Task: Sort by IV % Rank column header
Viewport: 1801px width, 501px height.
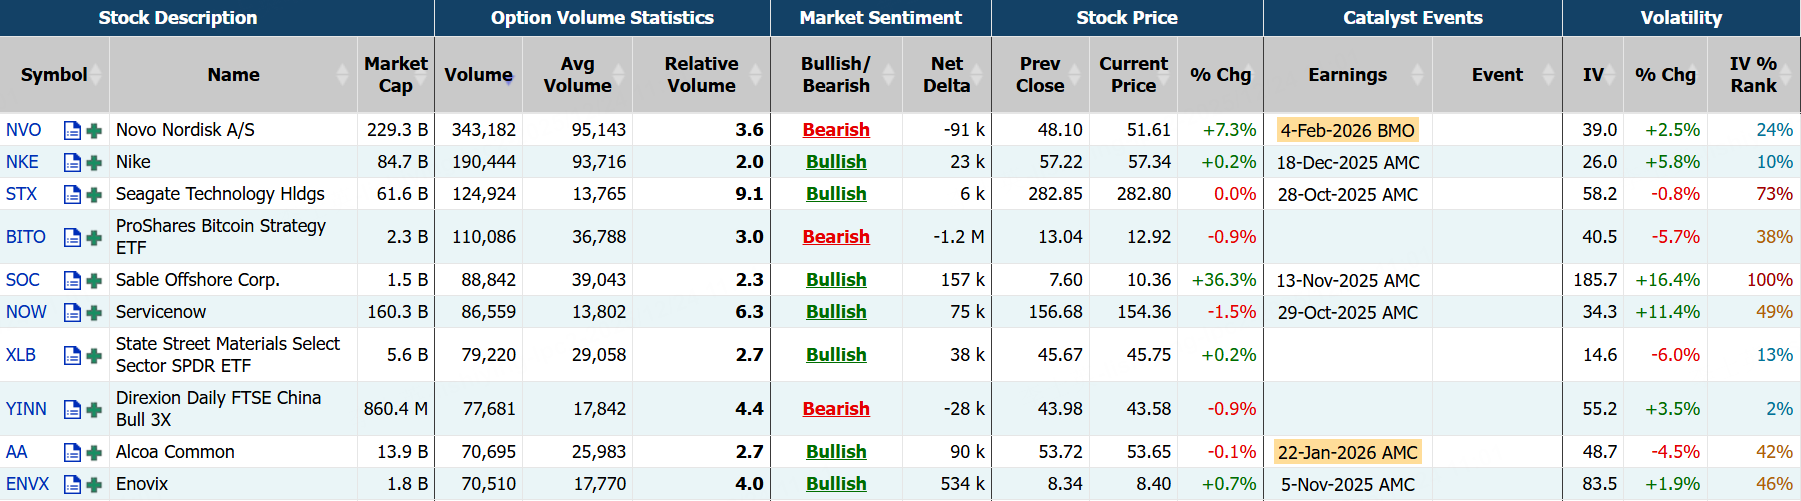Action: (1753, 75)
